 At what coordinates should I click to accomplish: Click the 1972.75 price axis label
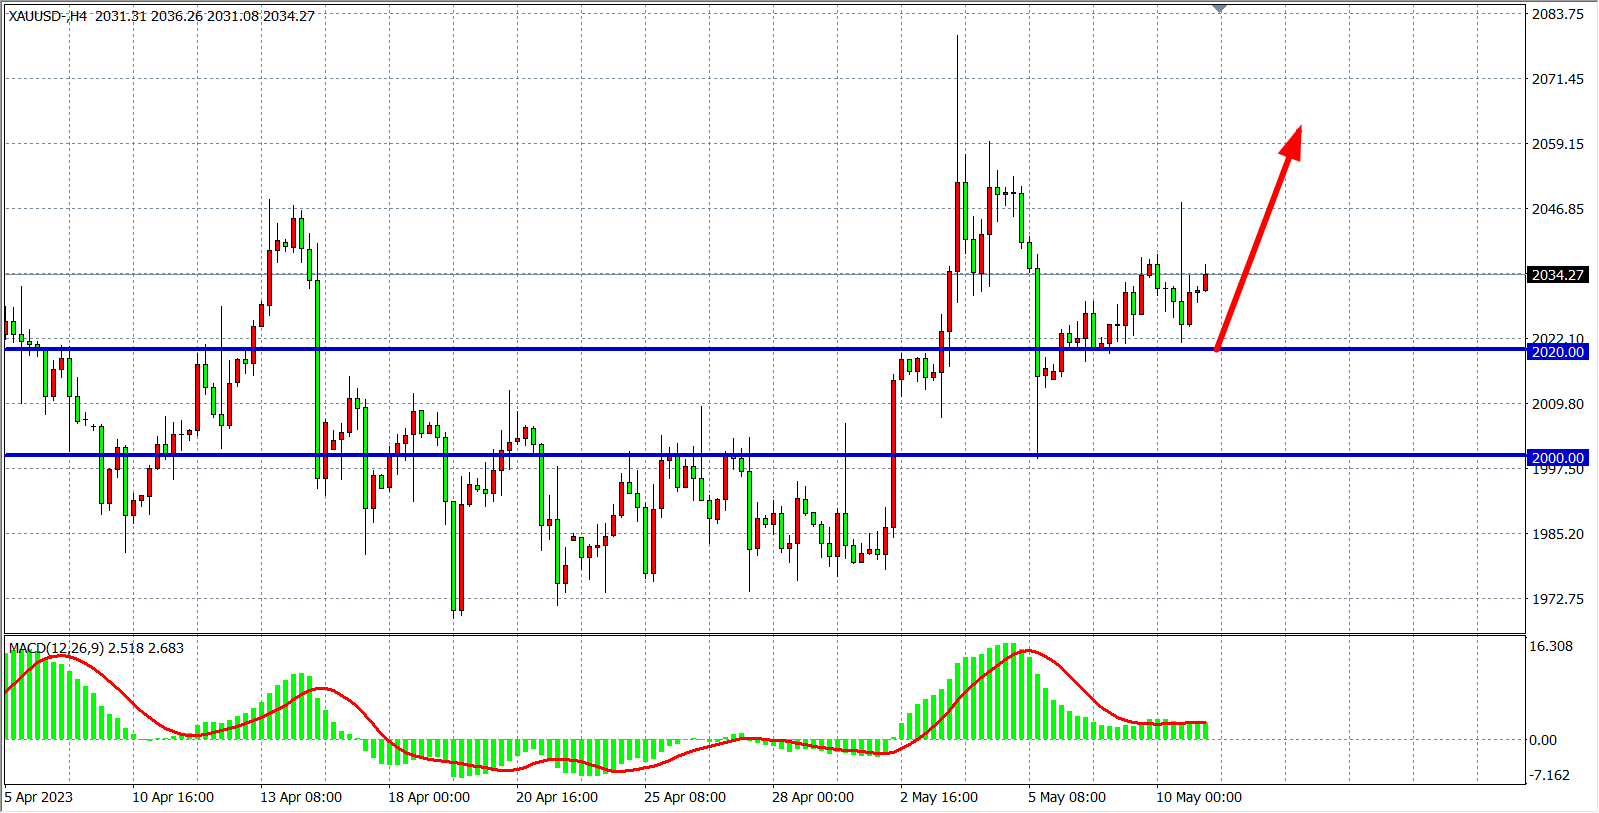(1557, 599)
